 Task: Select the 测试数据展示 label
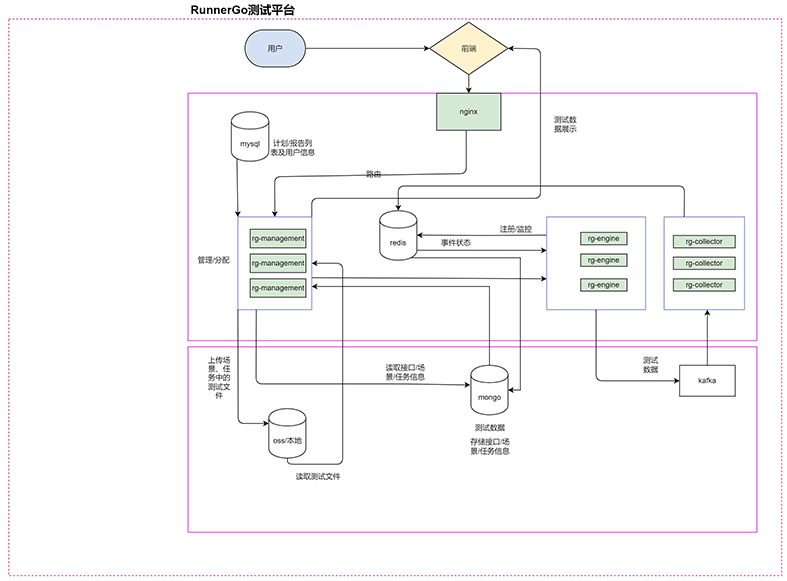[565, 124]
